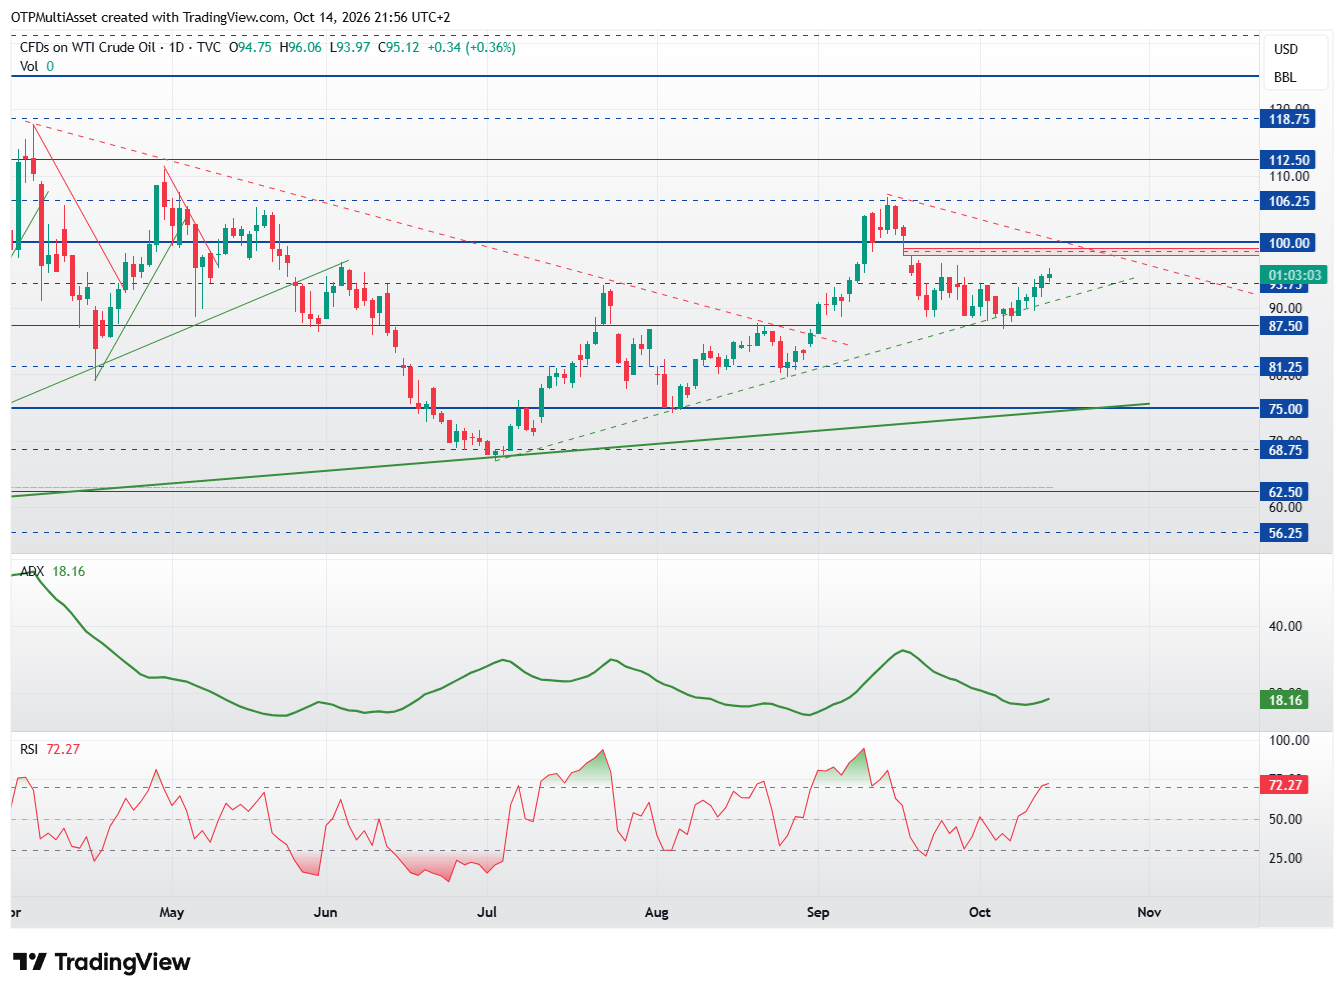Click the 40.00 ADX scale value

pyautogui.click(x=1285, y=626)
